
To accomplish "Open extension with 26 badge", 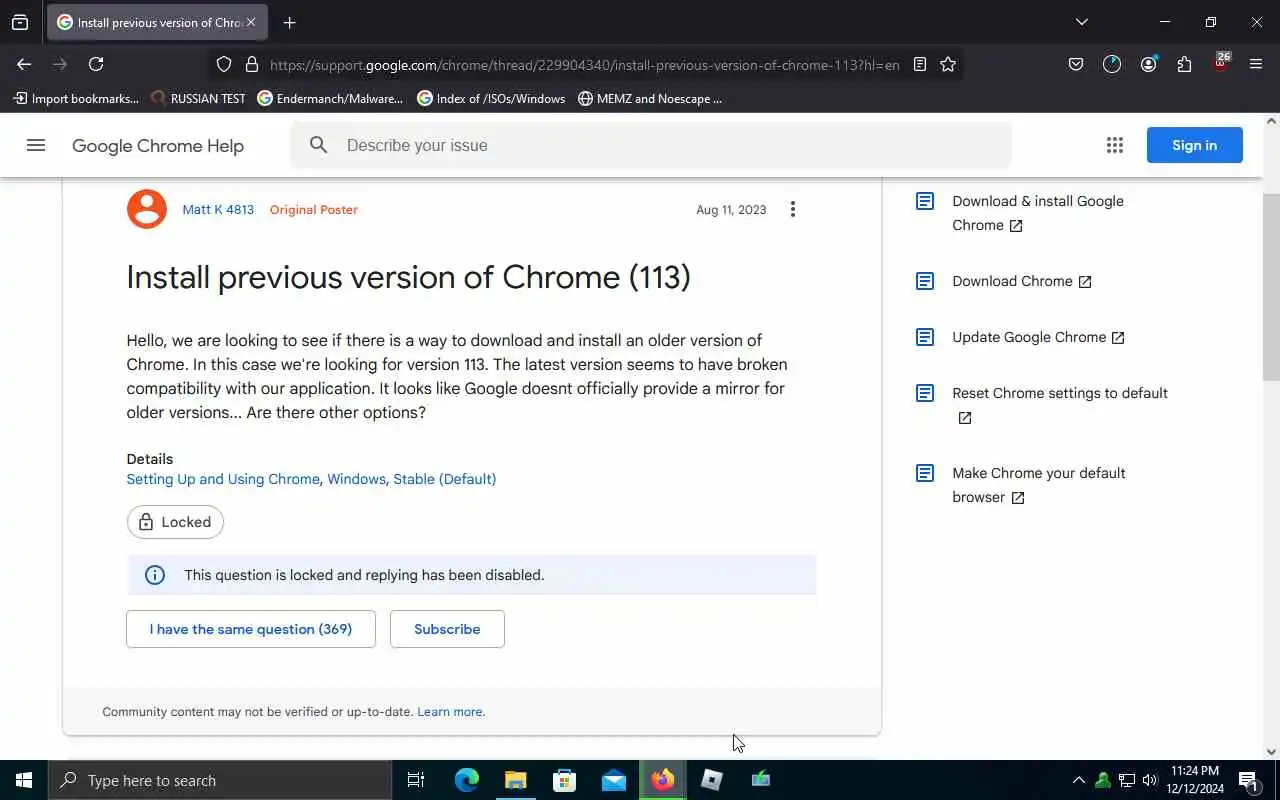I will (x=1221, y=63).
